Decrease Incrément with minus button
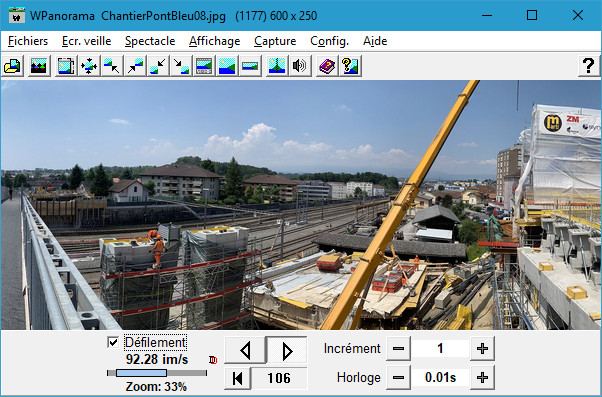The height and width of the screenshot is (397, 602). point(399,349)
